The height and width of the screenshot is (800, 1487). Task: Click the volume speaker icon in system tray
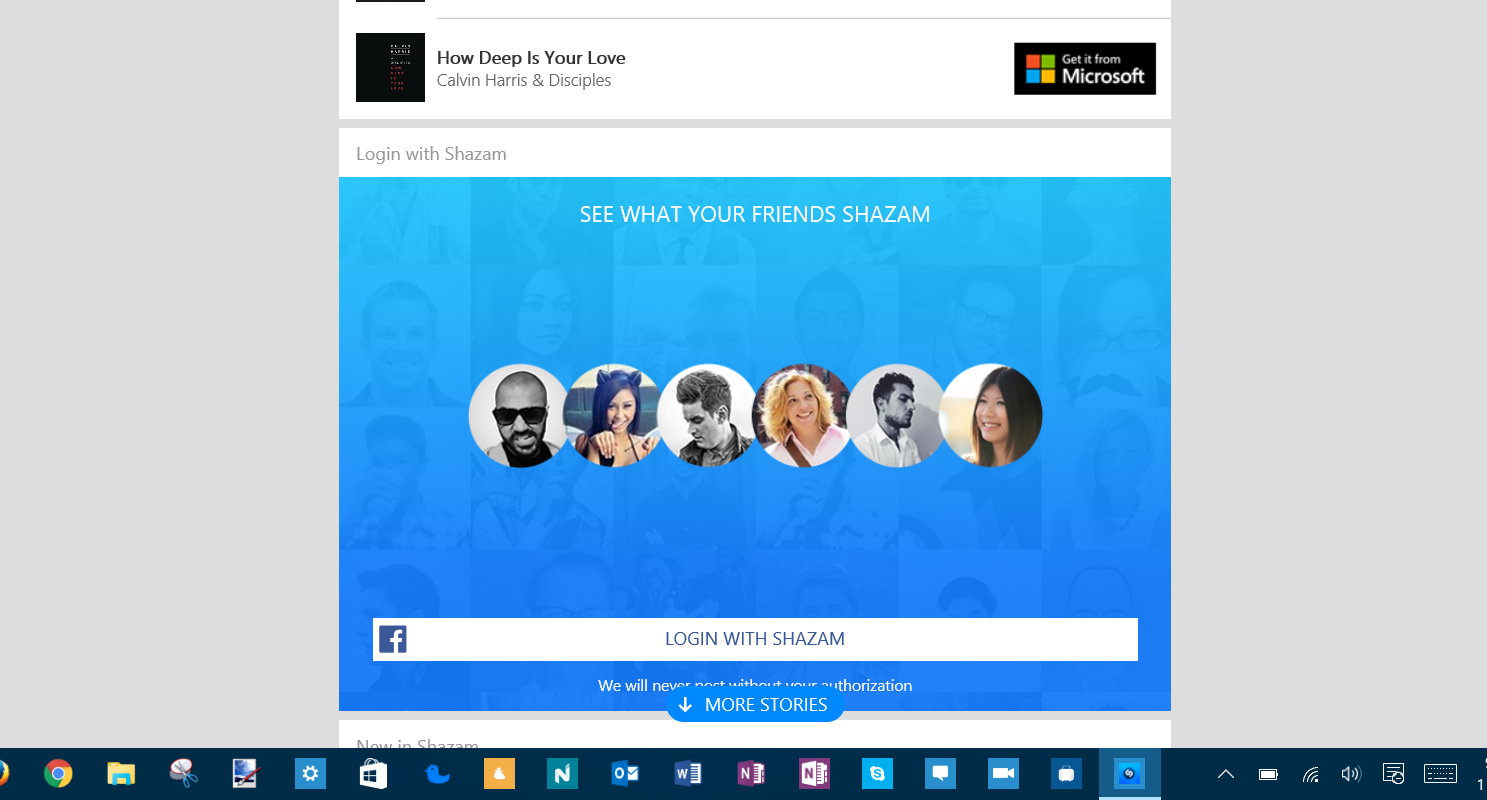pyautogui.click(x=1351, y=774)
